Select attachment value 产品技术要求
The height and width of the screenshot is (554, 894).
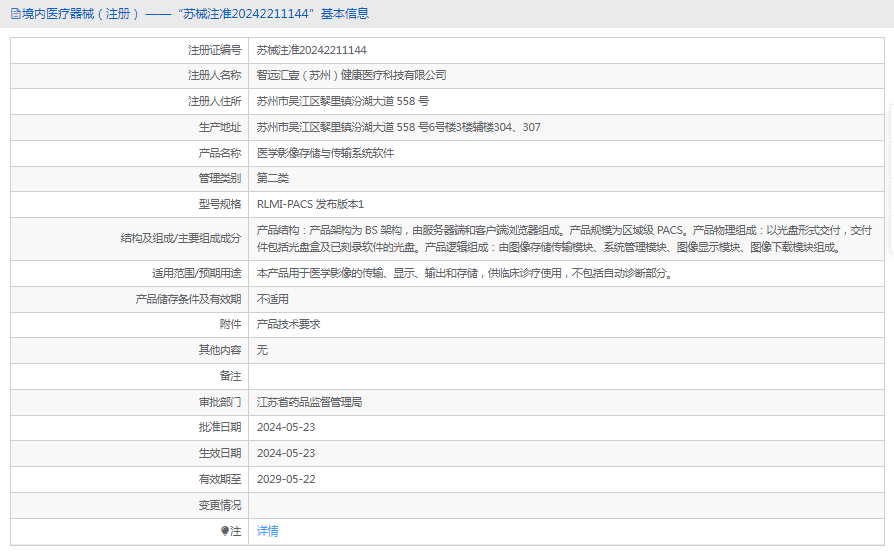coord(288,324)
